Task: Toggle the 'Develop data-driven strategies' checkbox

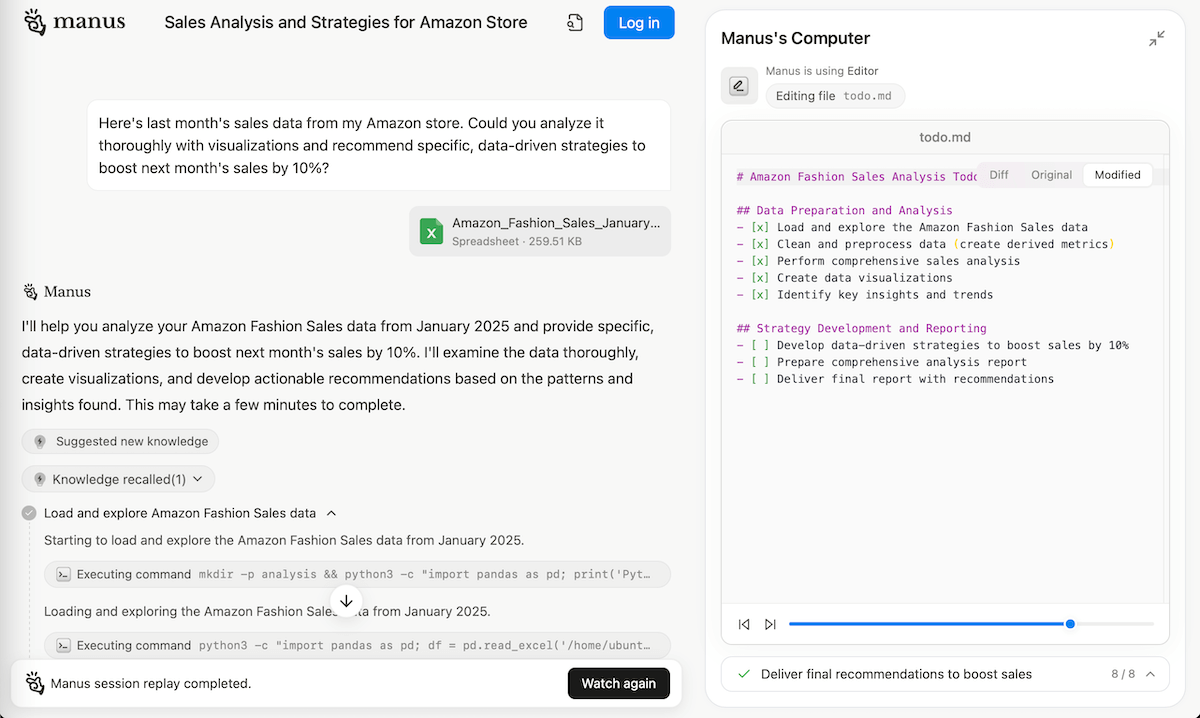Action: [759, 345]
